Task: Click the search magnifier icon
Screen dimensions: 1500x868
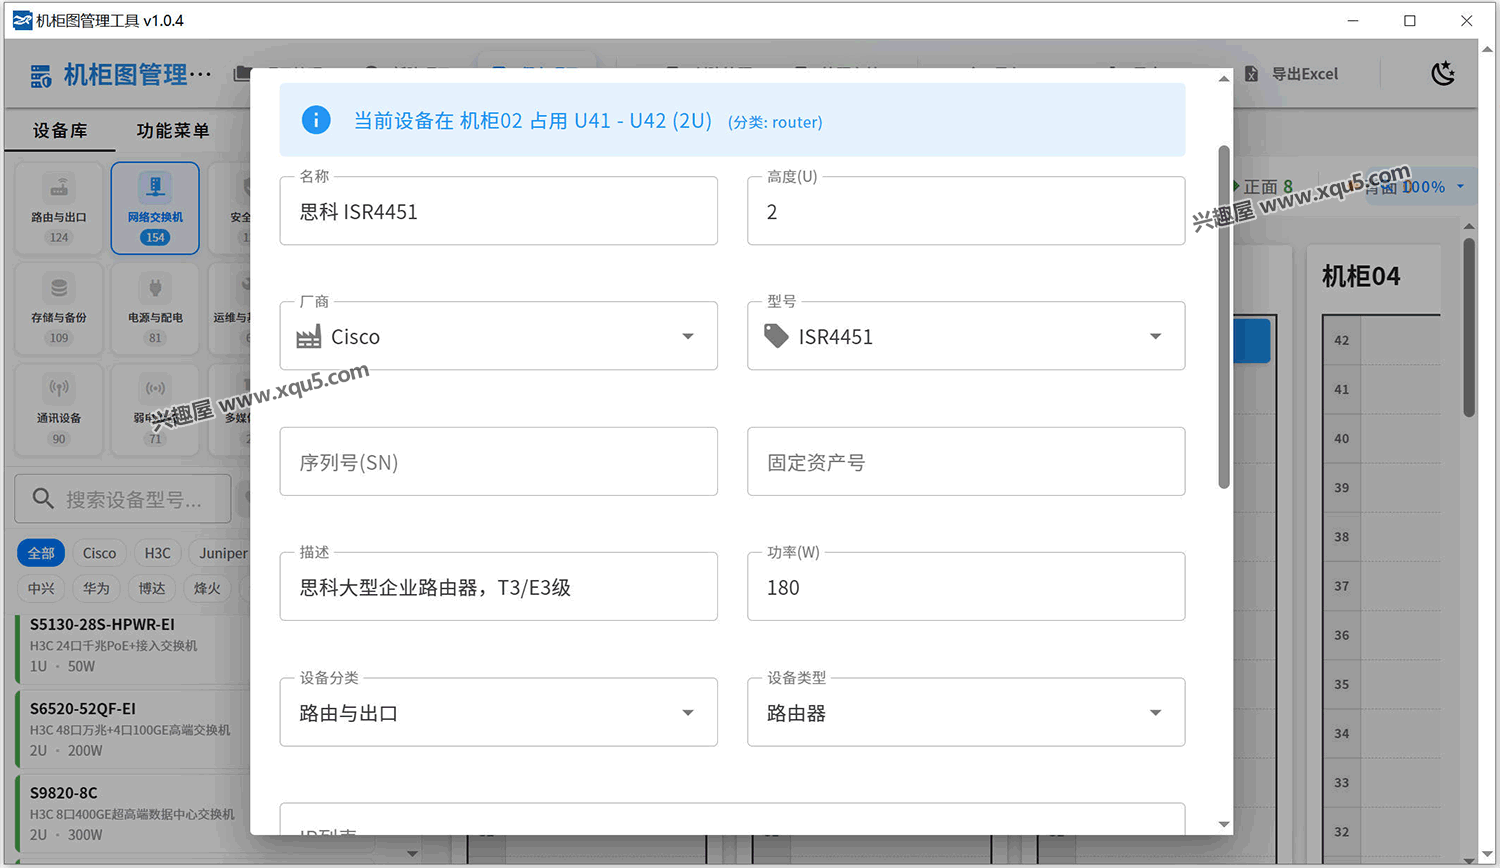Action: point(43,499)
